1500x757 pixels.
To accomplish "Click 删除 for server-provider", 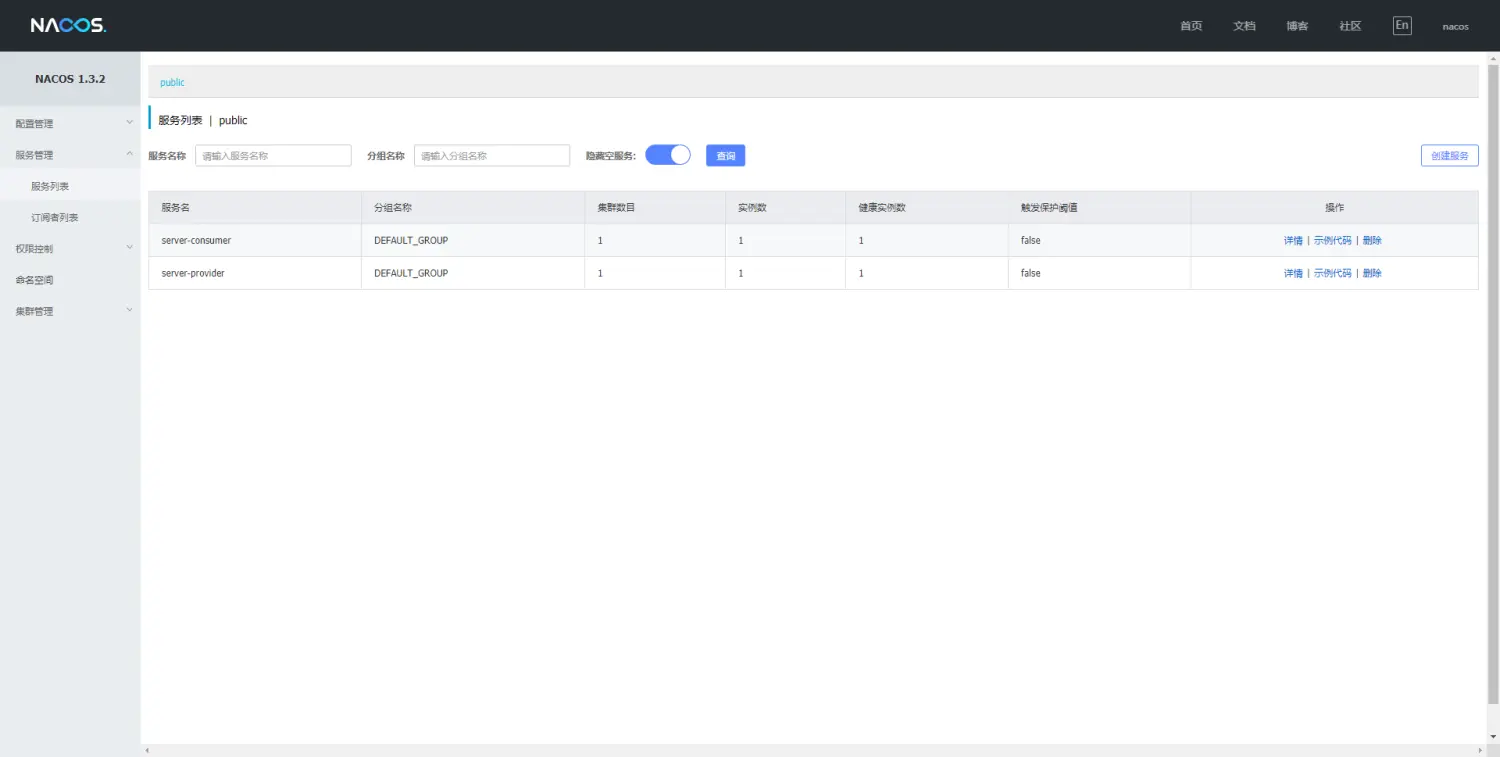I will pos(1372,273).
